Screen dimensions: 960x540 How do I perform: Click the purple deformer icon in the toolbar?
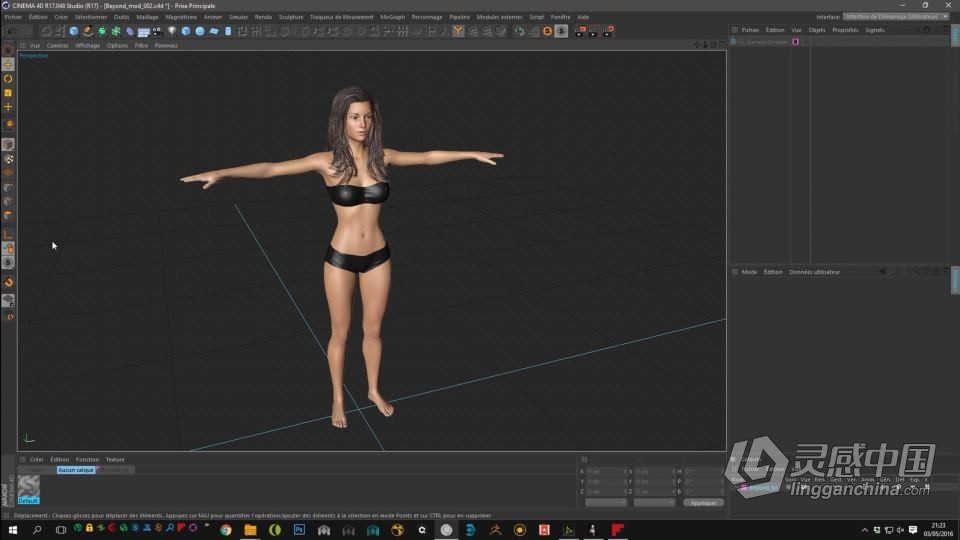(x=130, y=31)
